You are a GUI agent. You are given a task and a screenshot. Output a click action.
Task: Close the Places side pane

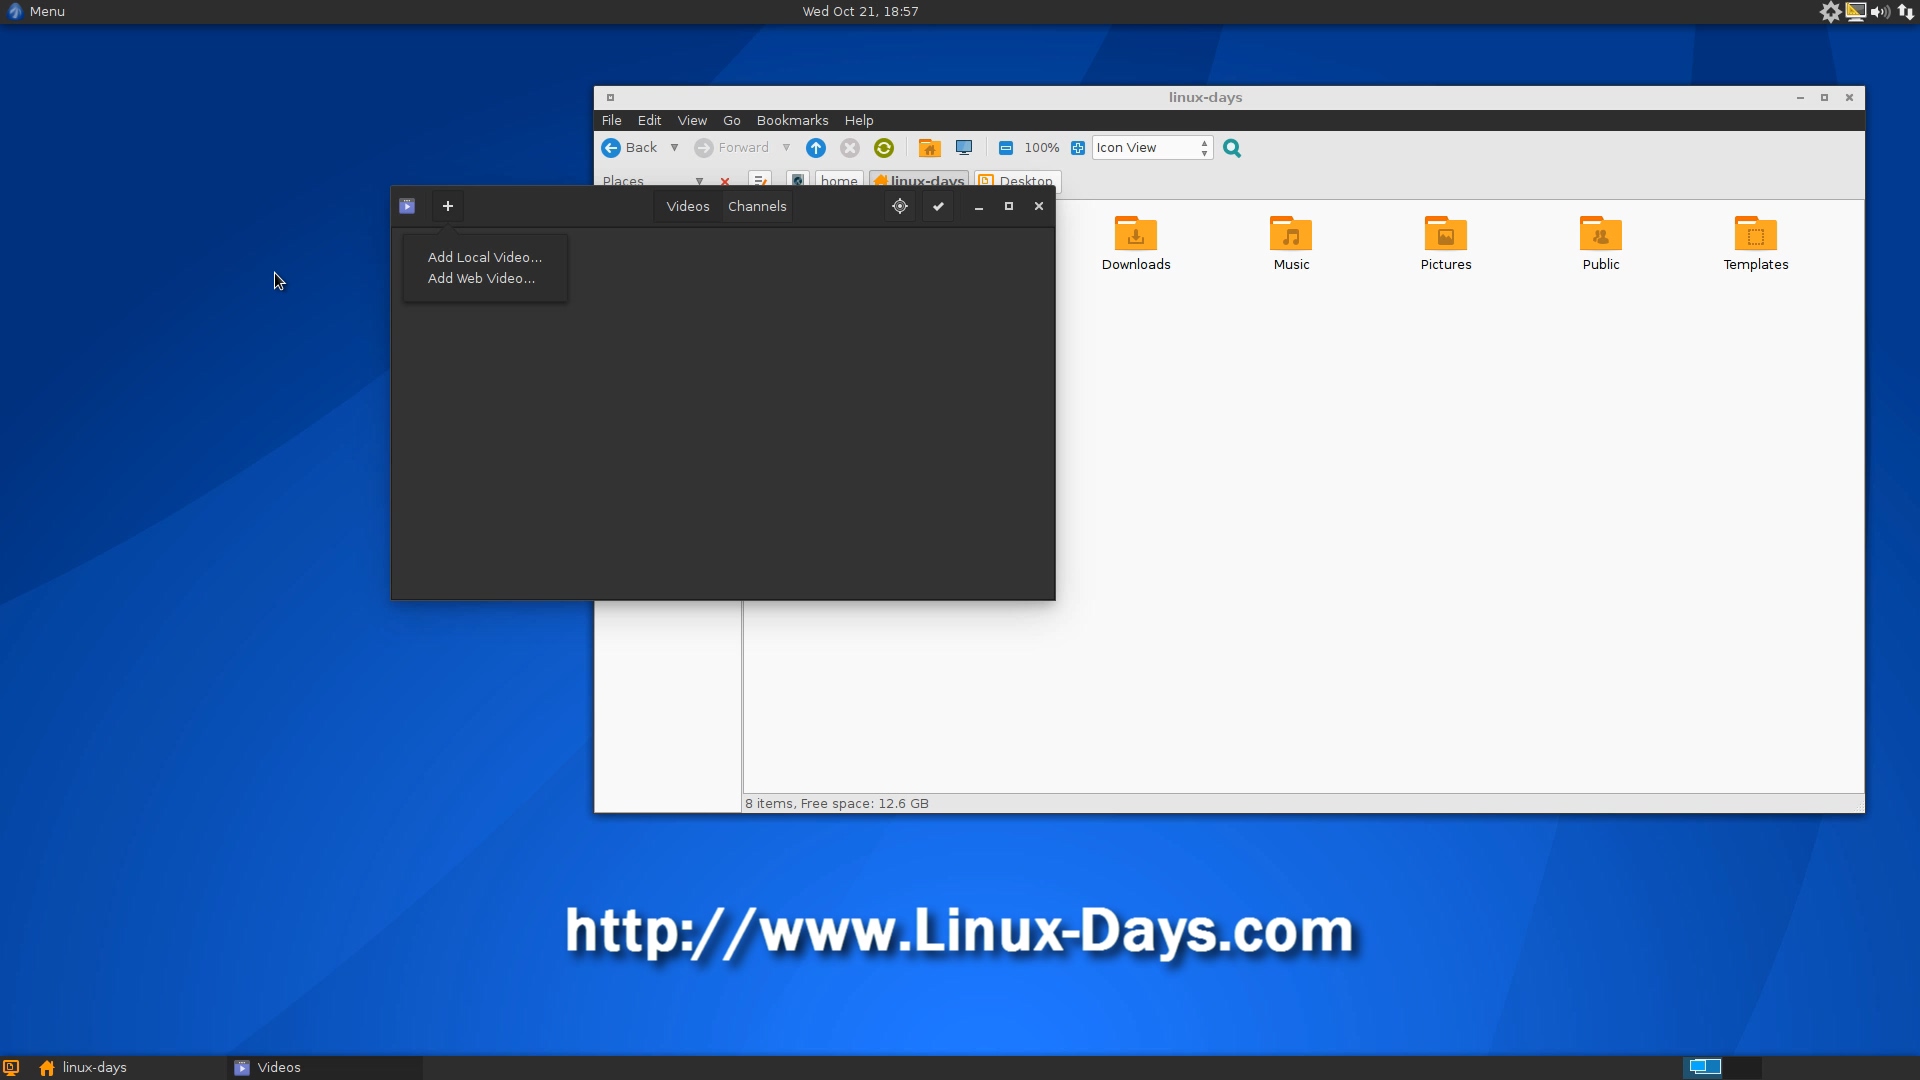[x=725, y=182]
